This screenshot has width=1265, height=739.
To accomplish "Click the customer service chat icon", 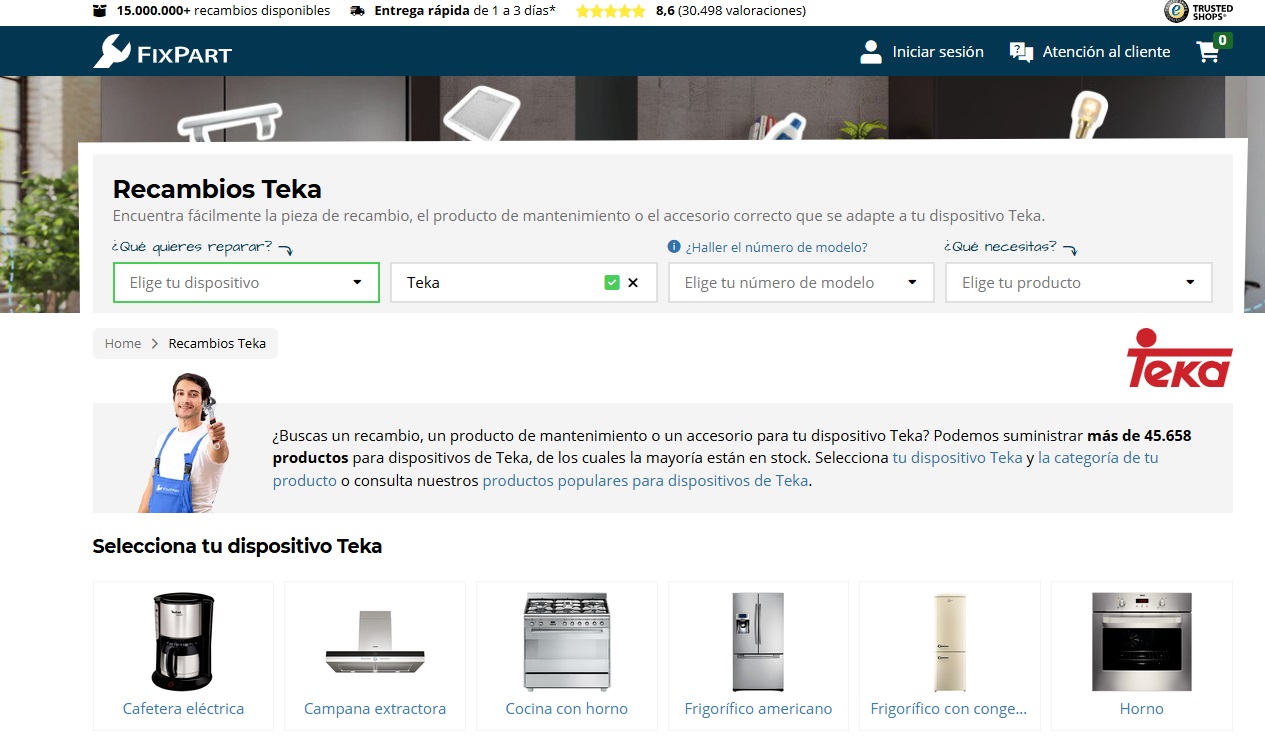I will coord(1021,52).
